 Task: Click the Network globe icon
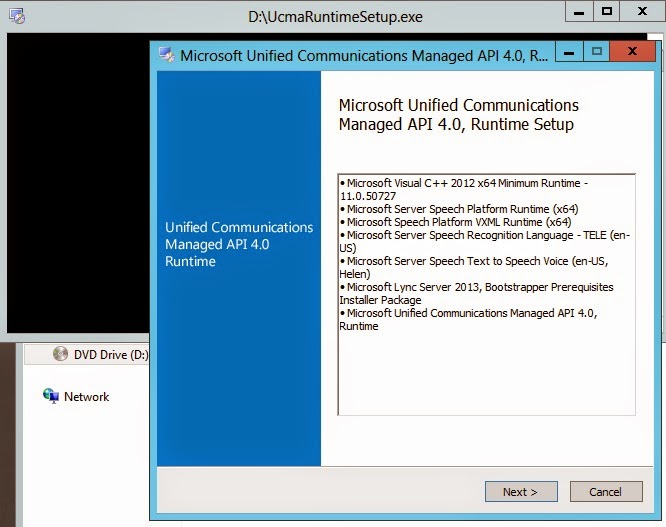(51, 396)
